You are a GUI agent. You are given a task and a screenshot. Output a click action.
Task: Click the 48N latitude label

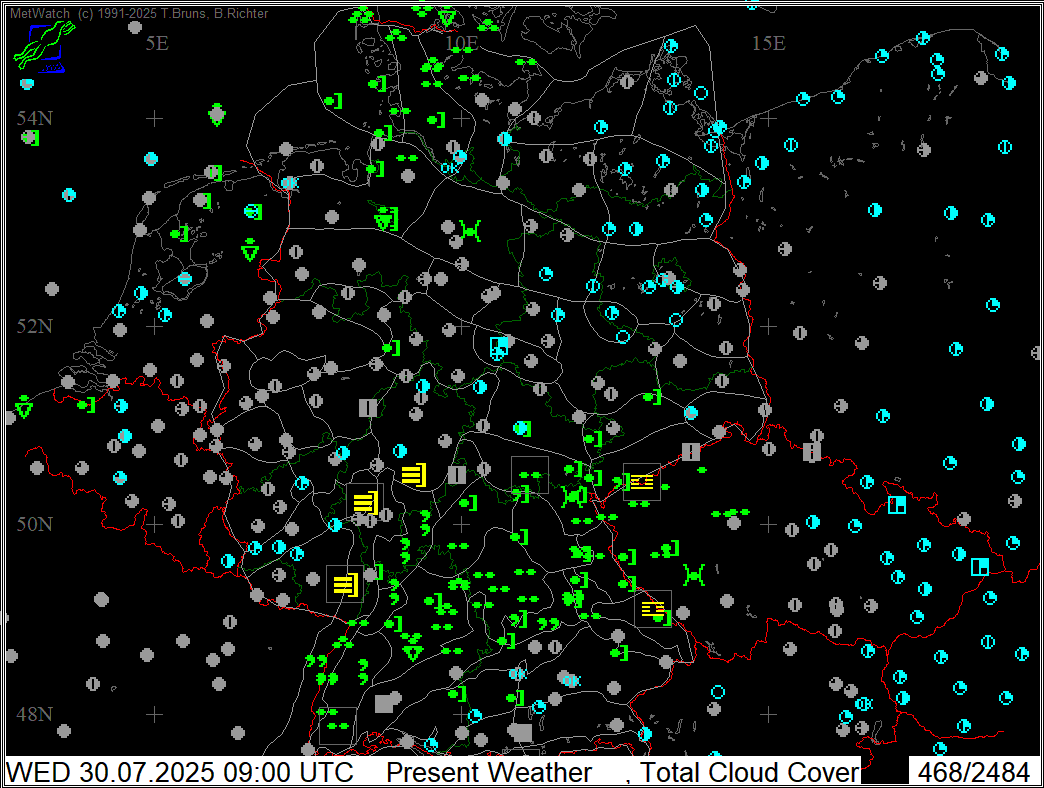(x=35, y=714)
